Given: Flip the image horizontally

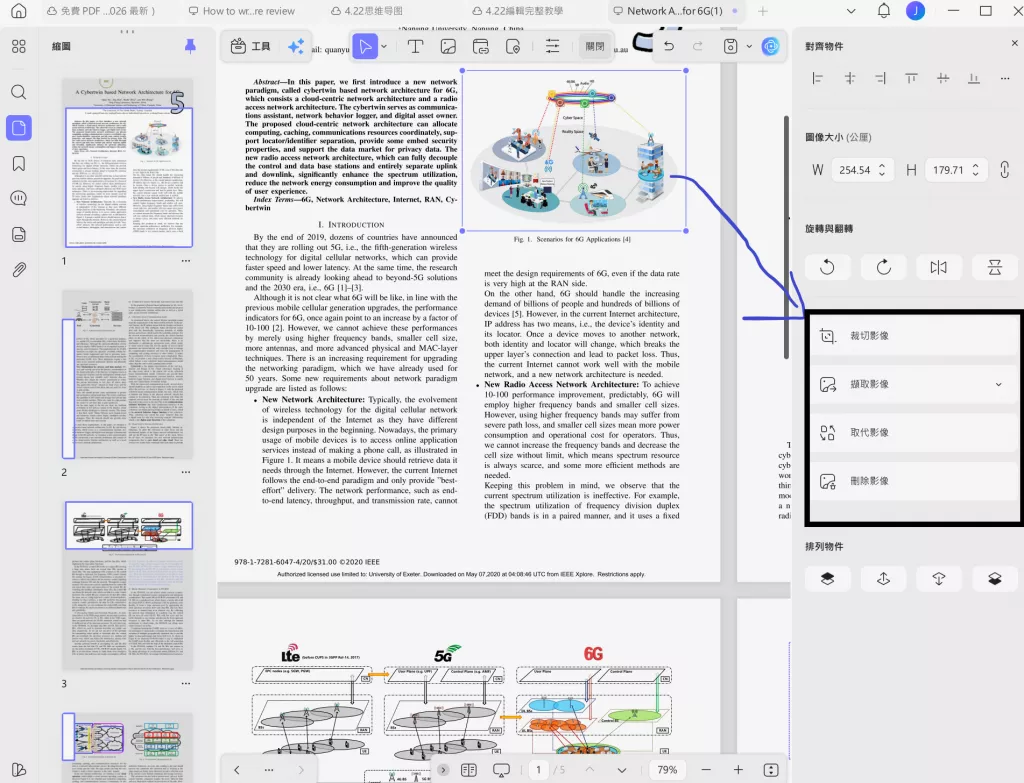Looking at the screenshot, I should (x=938, y=267).
